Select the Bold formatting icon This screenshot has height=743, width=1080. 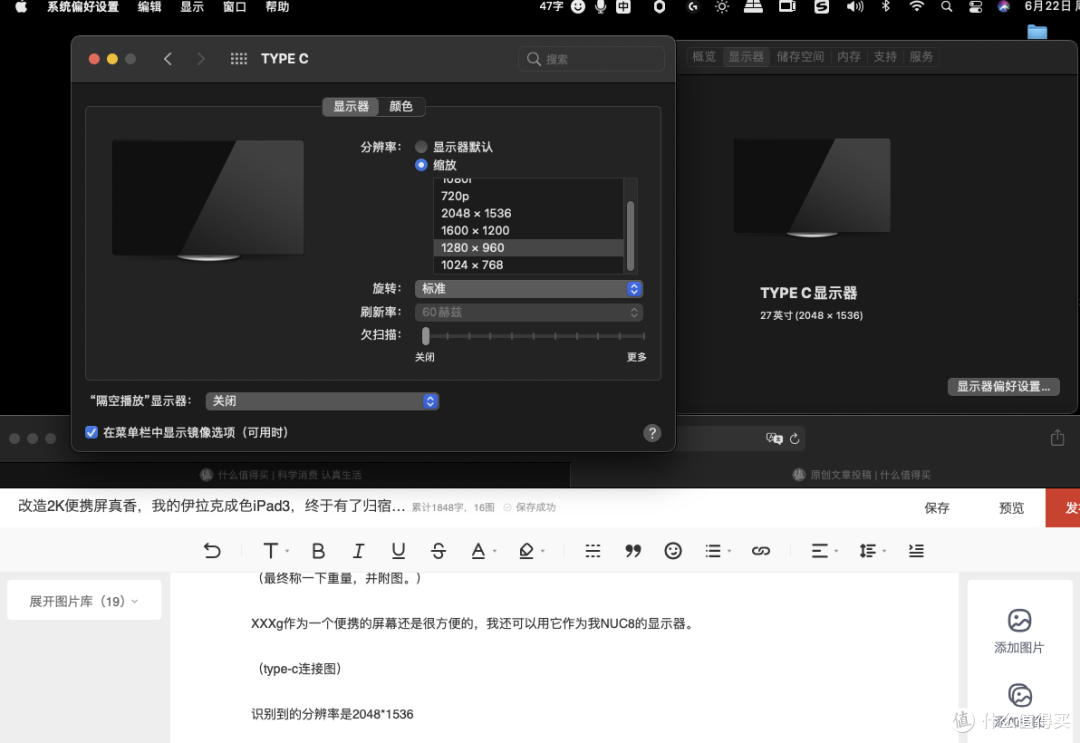coord(318,550)
